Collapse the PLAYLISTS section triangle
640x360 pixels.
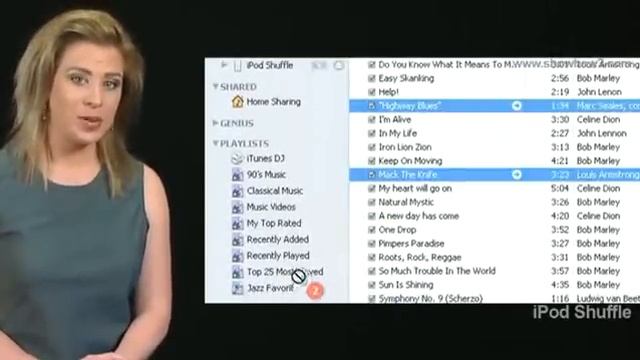point(216,143)
